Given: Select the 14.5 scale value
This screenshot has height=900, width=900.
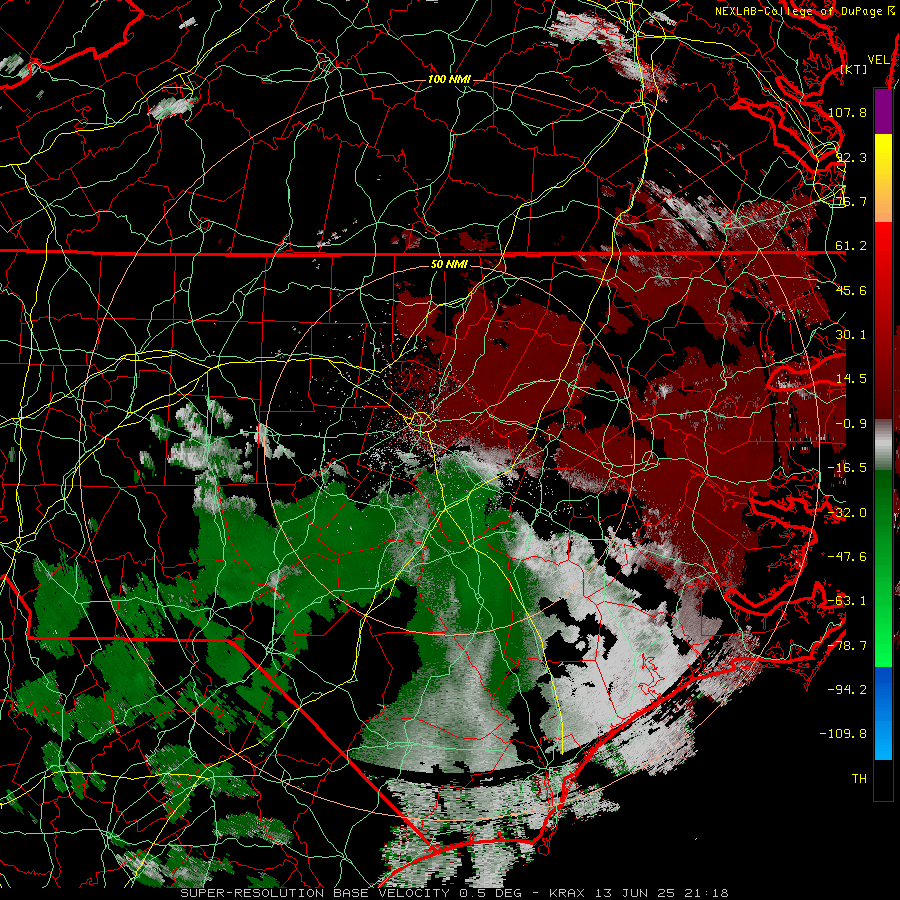Looking at the screenshot, I should (851, 379).
